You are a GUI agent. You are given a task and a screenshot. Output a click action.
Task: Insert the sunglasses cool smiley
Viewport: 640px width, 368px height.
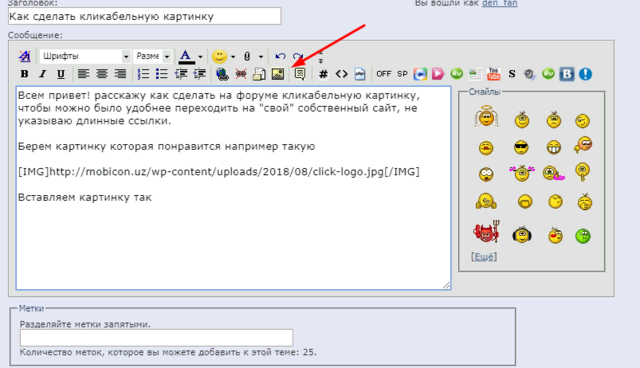[521, 147]
